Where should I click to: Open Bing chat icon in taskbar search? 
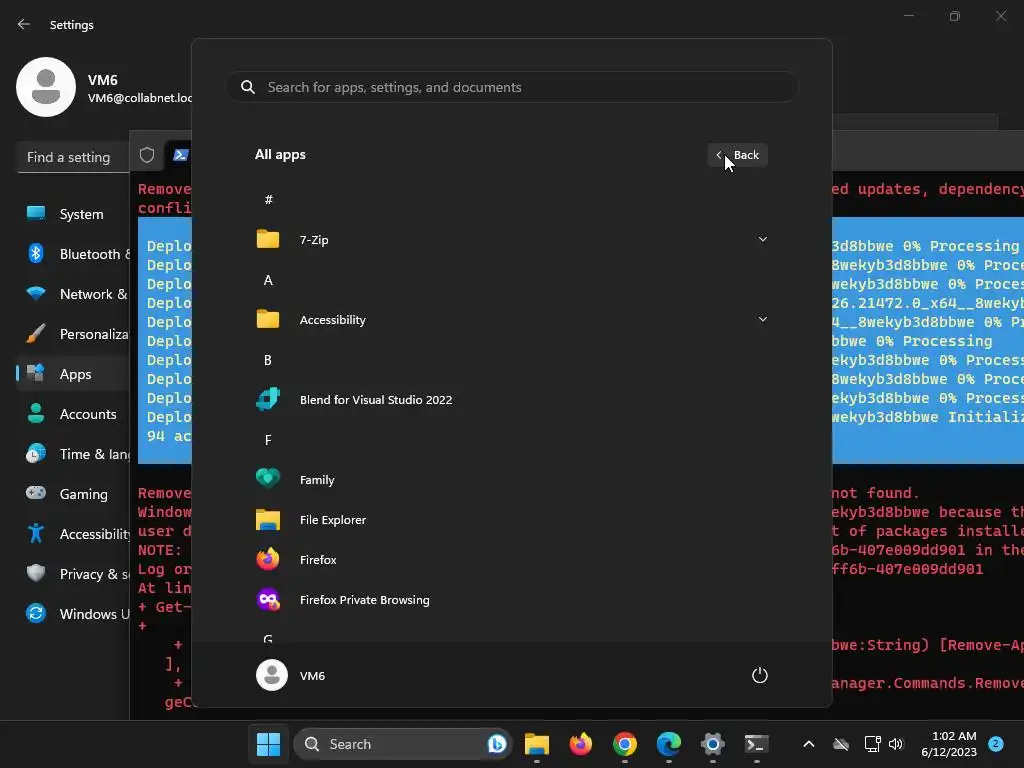tap(496, 744)
